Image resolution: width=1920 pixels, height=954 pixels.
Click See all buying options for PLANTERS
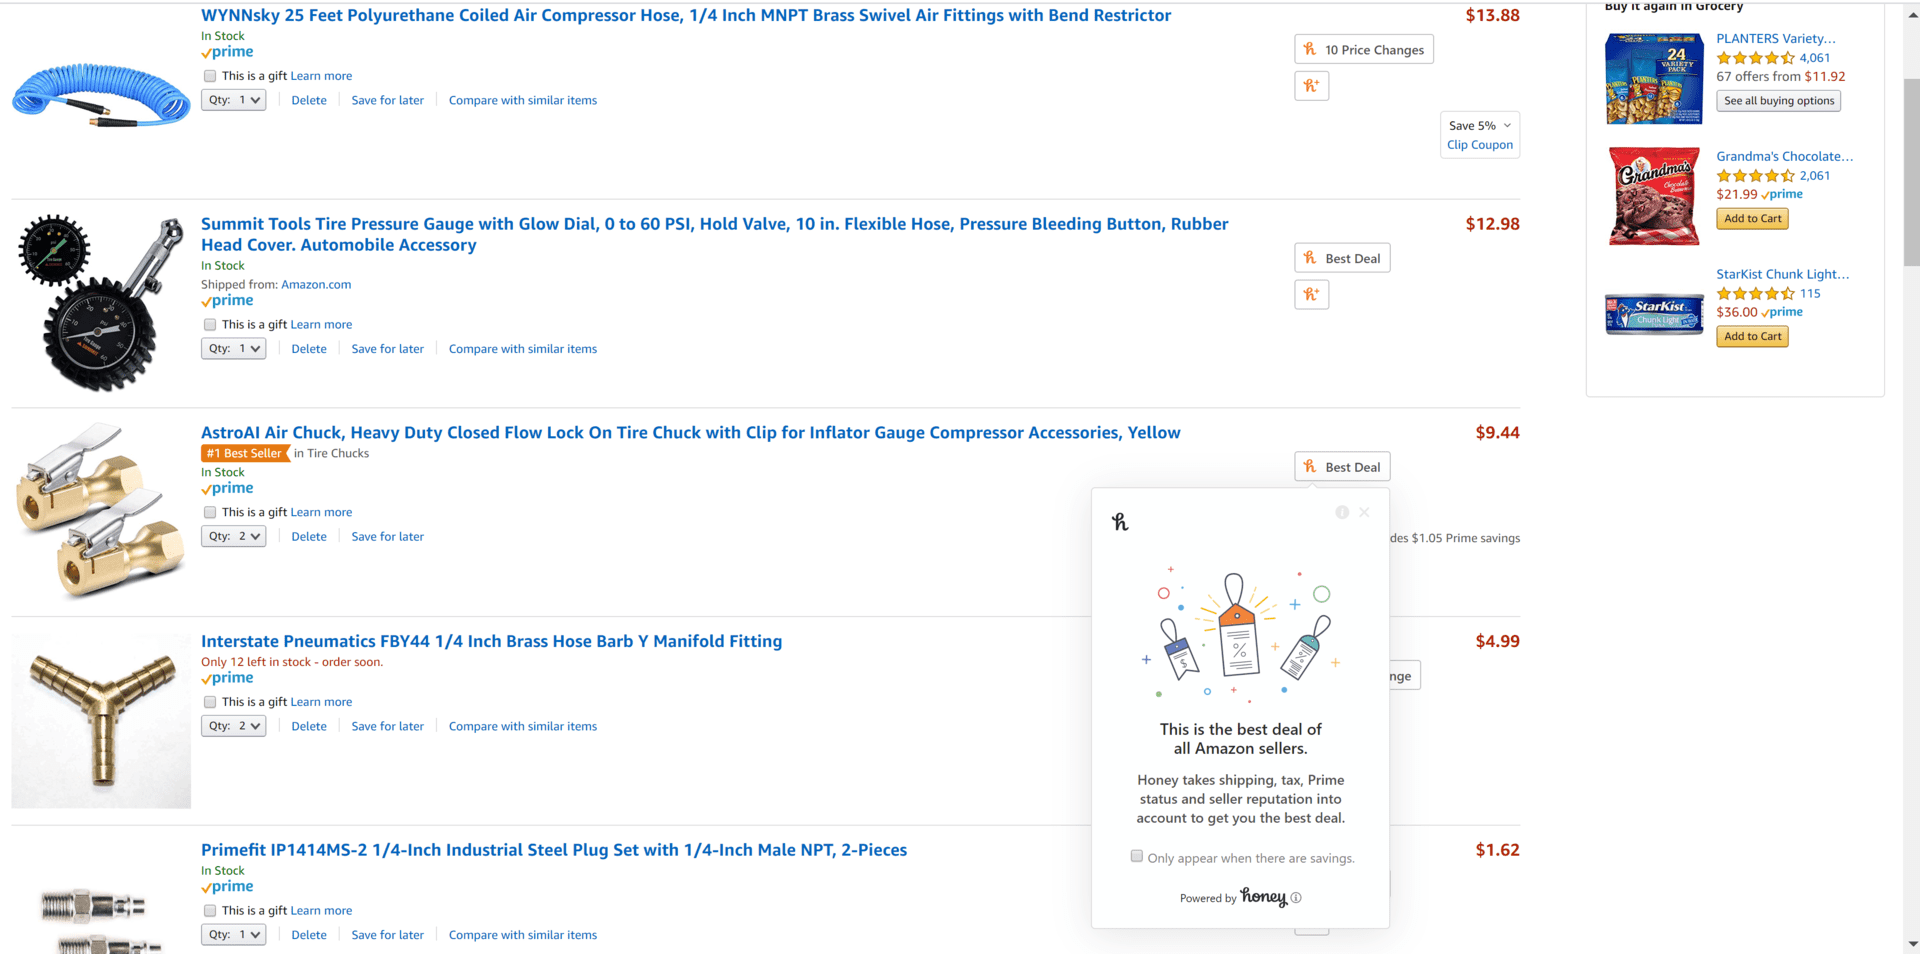click(1779, 101)
